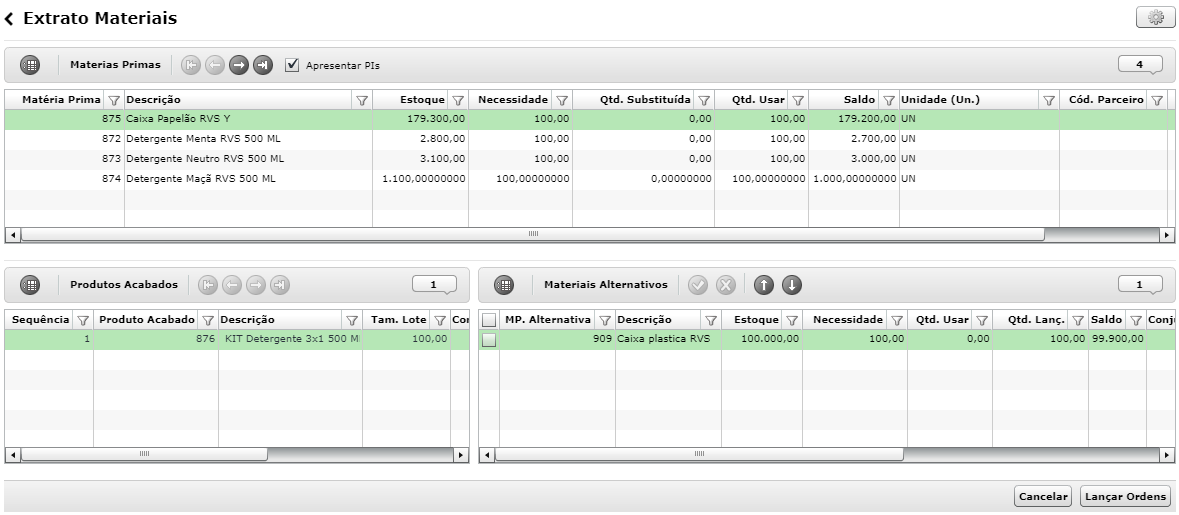
Task: Open the Descrição column filter in Materias Primas
Action: coord(361,100)
